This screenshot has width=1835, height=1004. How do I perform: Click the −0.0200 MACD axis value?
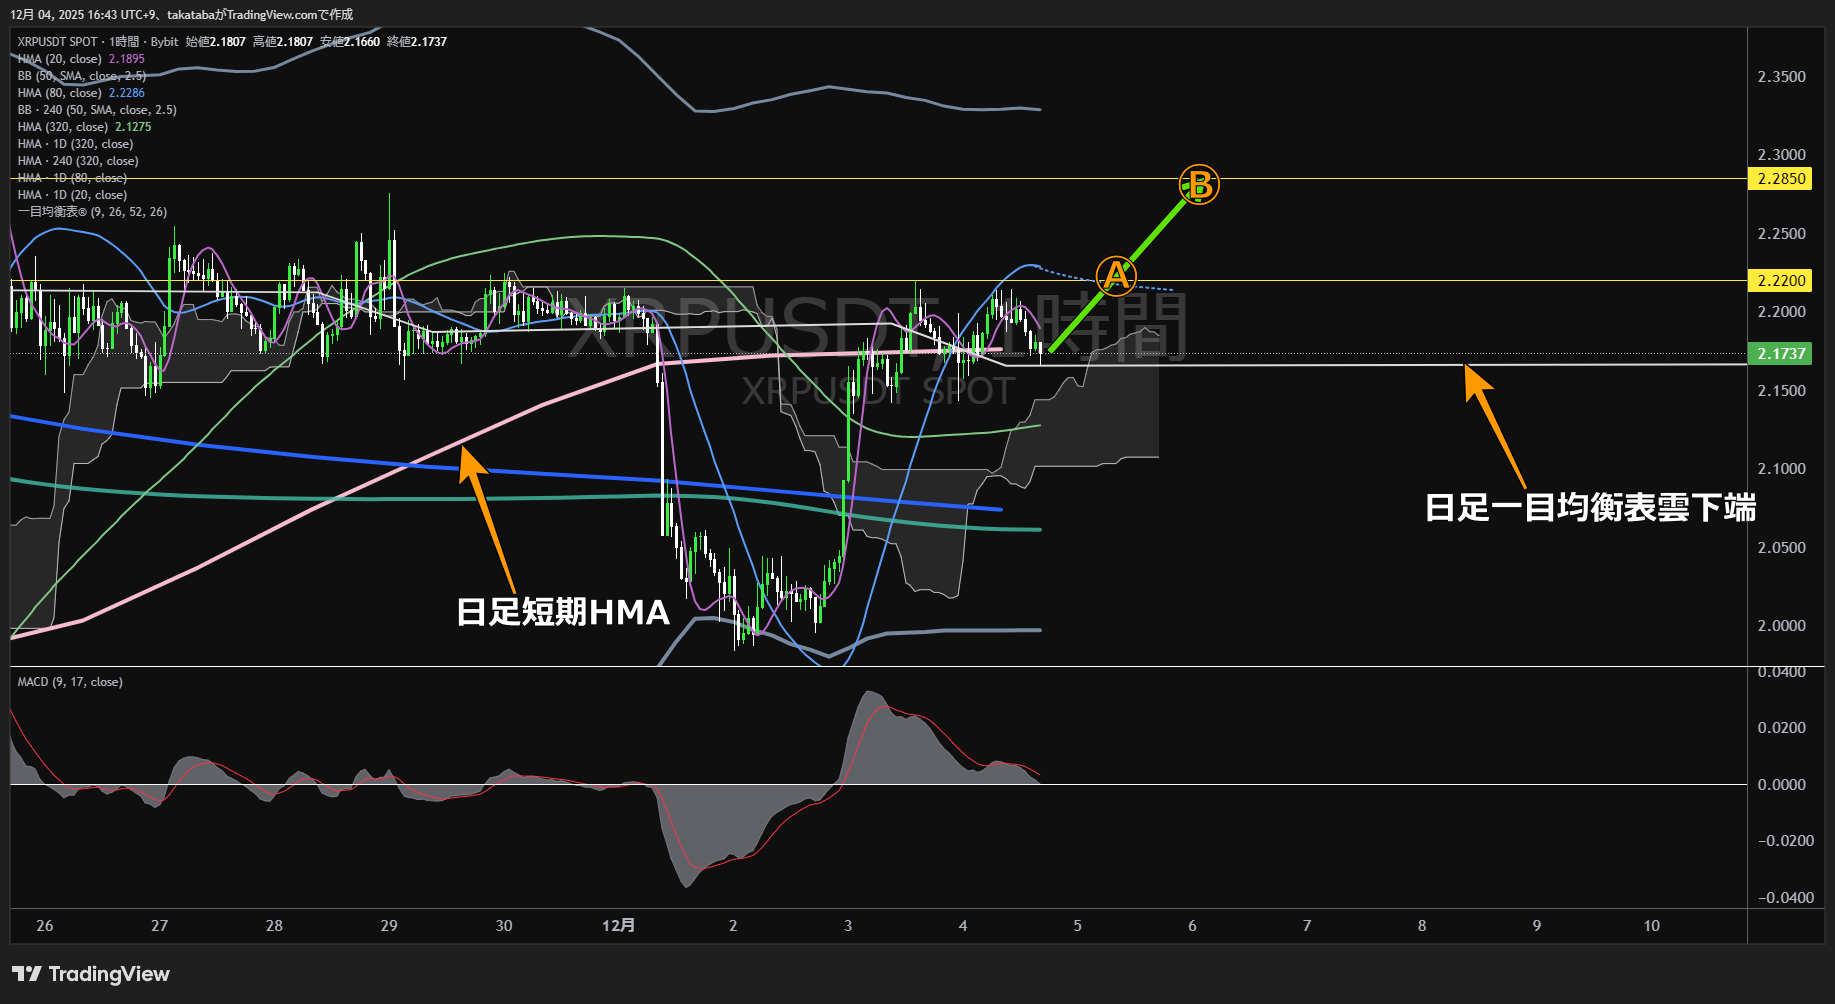[x=1785, y=841]
